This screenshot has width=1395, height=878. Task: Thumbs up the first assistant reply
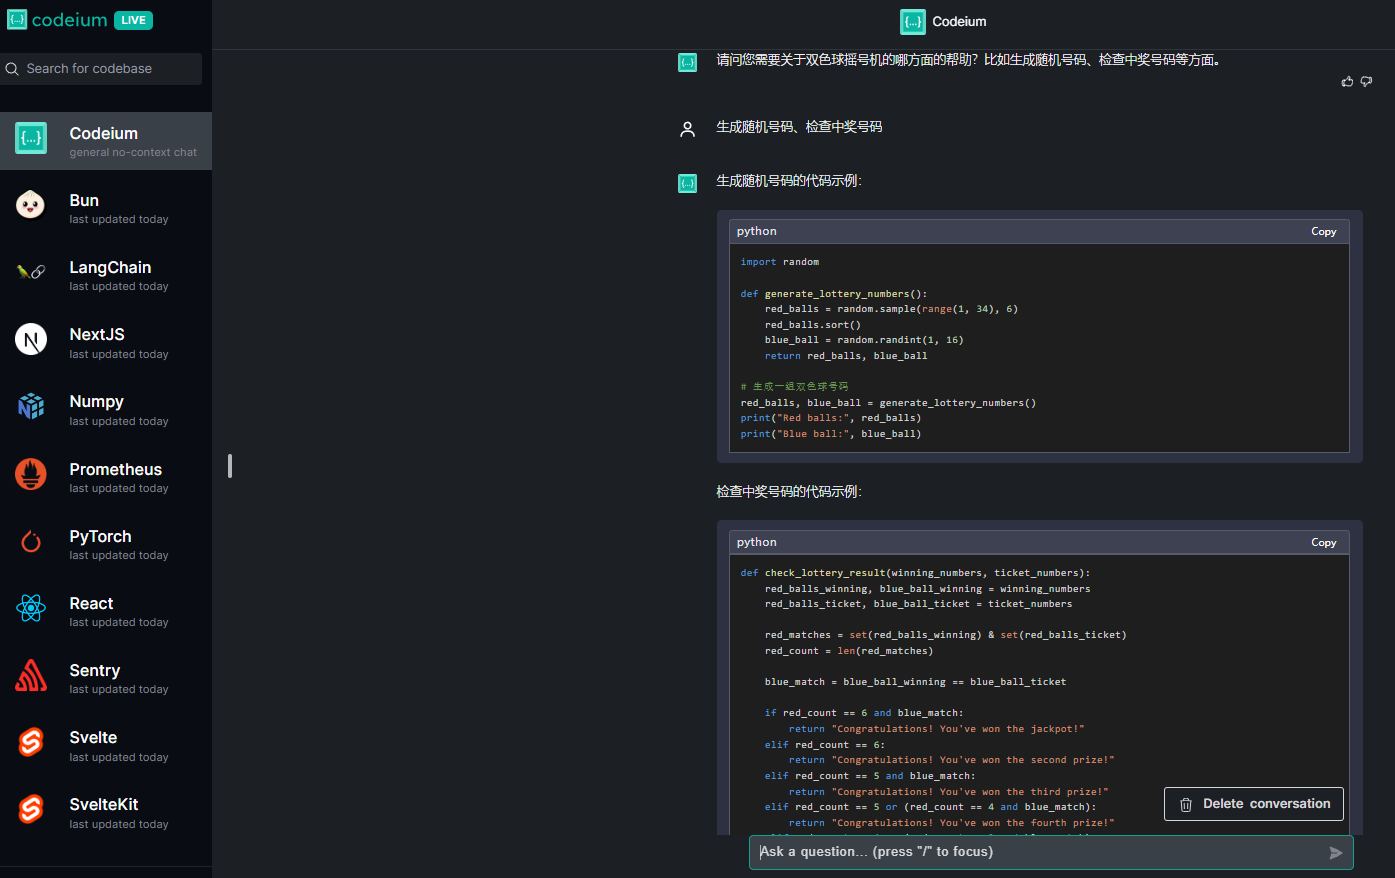pyautogui.click(x=1347, y=82)
